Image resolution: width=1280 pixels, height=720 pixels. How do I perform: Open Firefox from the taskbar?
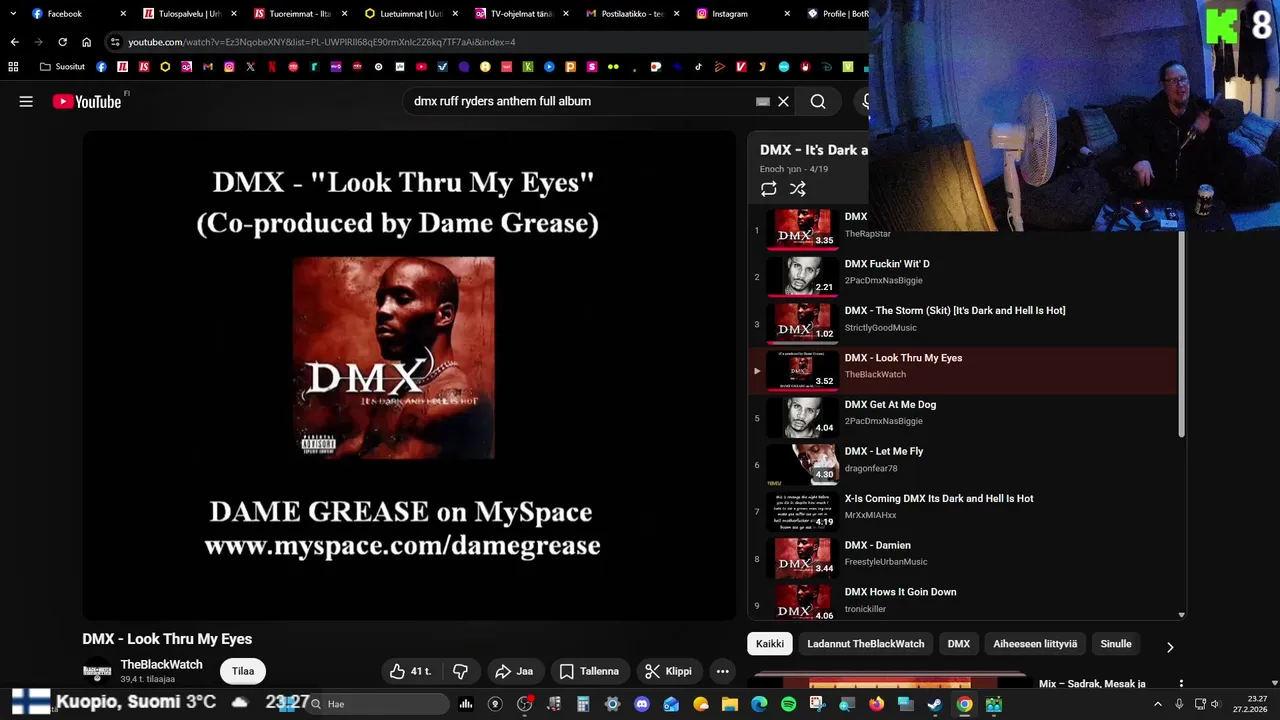(877, 704)
